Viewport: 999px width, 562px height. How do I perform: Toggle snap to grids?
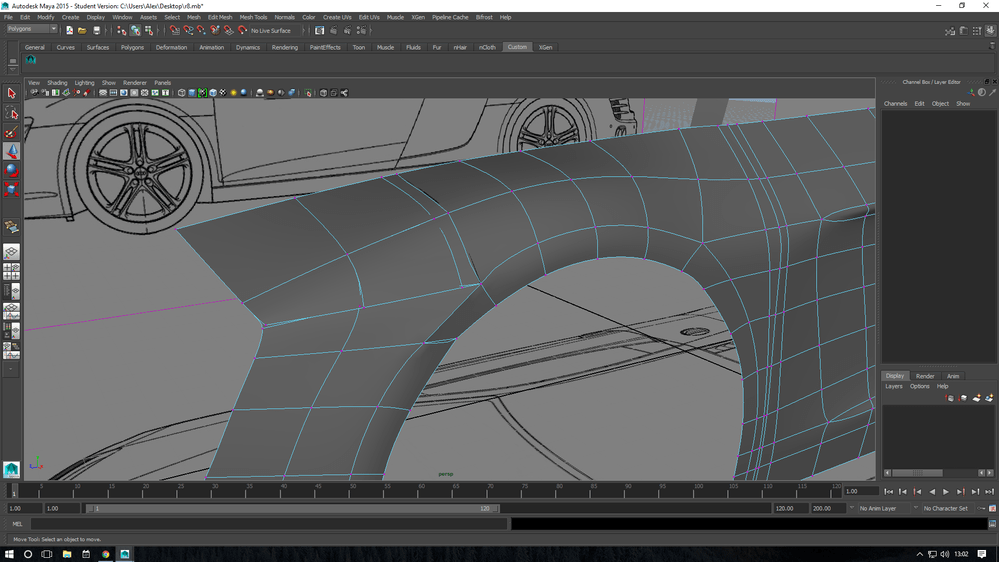tap(174, 30)
